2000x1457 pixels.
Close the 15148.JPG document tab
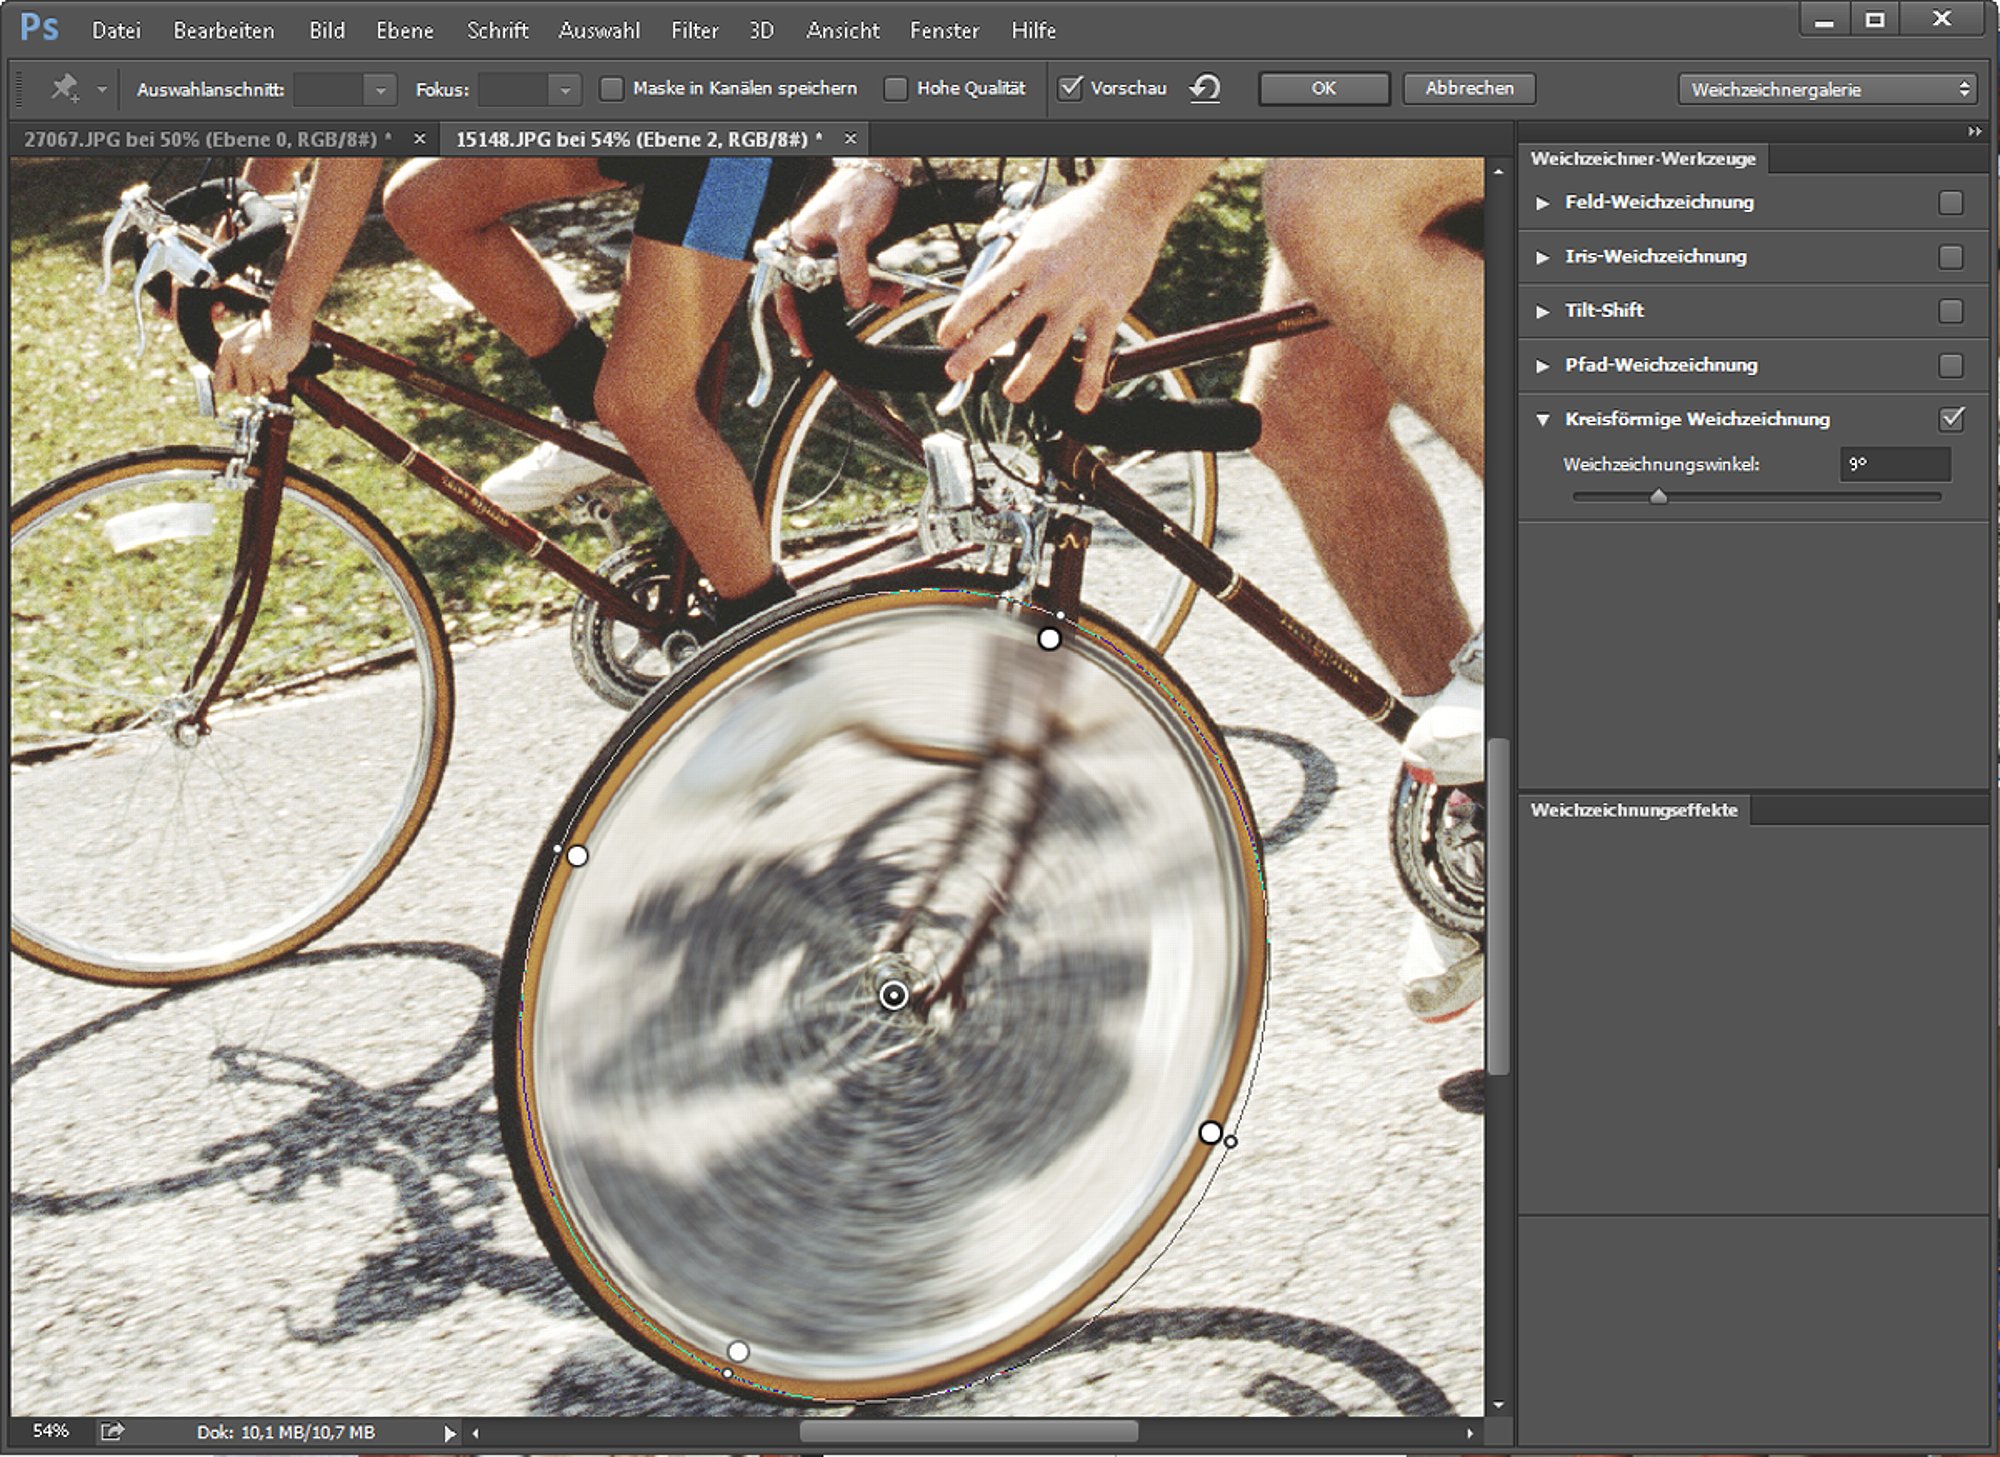click(850, 139)
